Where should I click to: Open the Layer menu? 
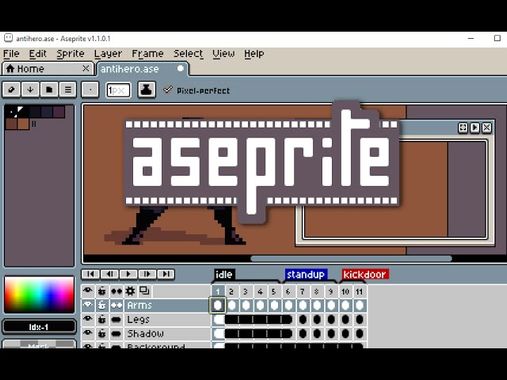(x=108, y=54)
